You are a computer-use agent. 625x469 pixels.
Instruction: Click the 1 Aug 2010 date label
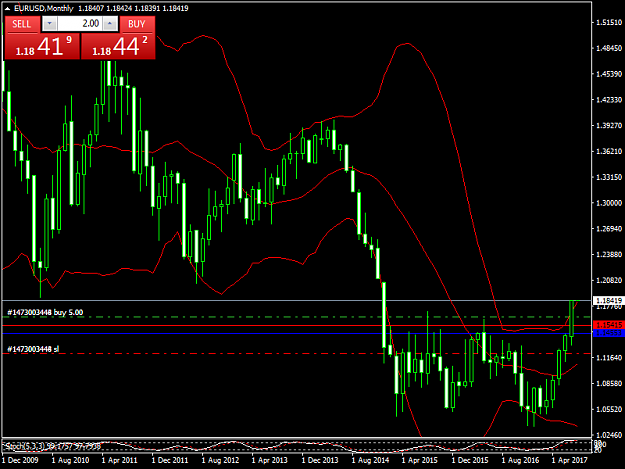click(x=71, y=460)
